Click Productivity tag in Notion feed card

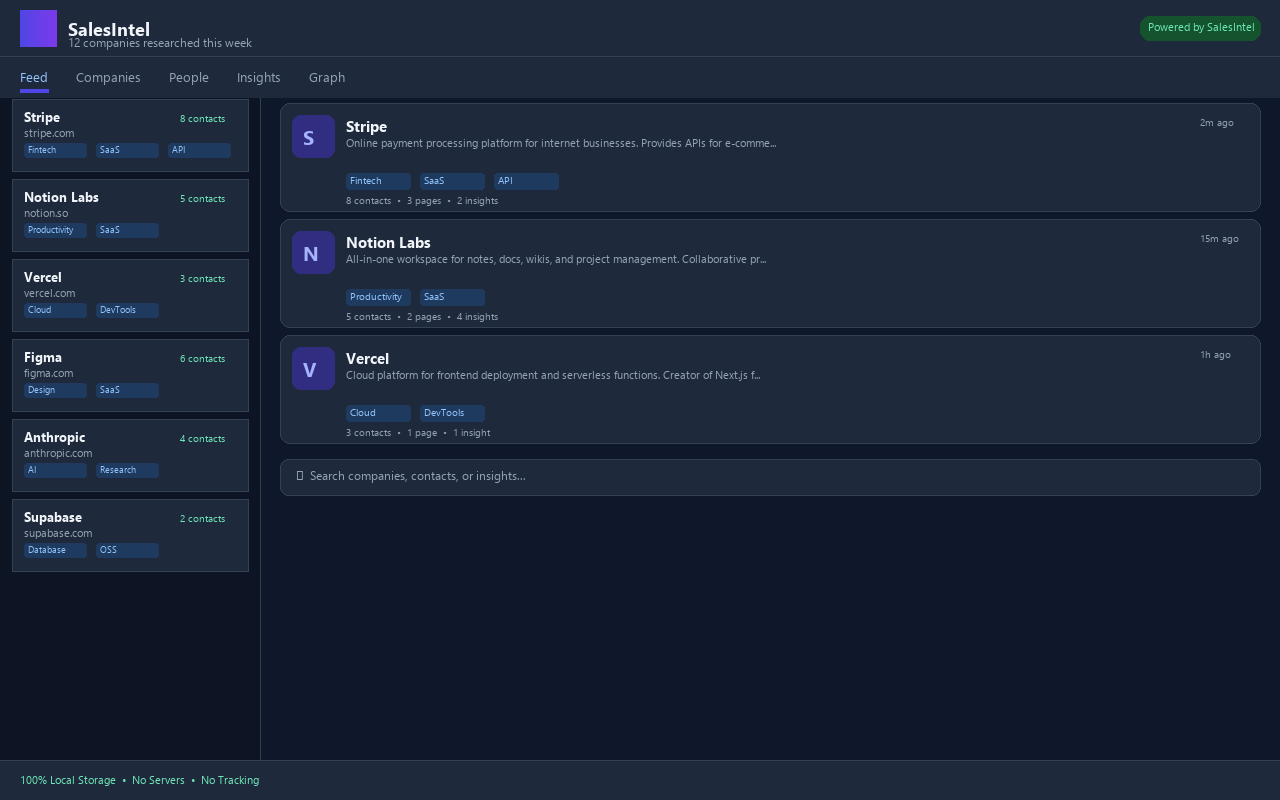pyautogui.click(x=378, y=297)
